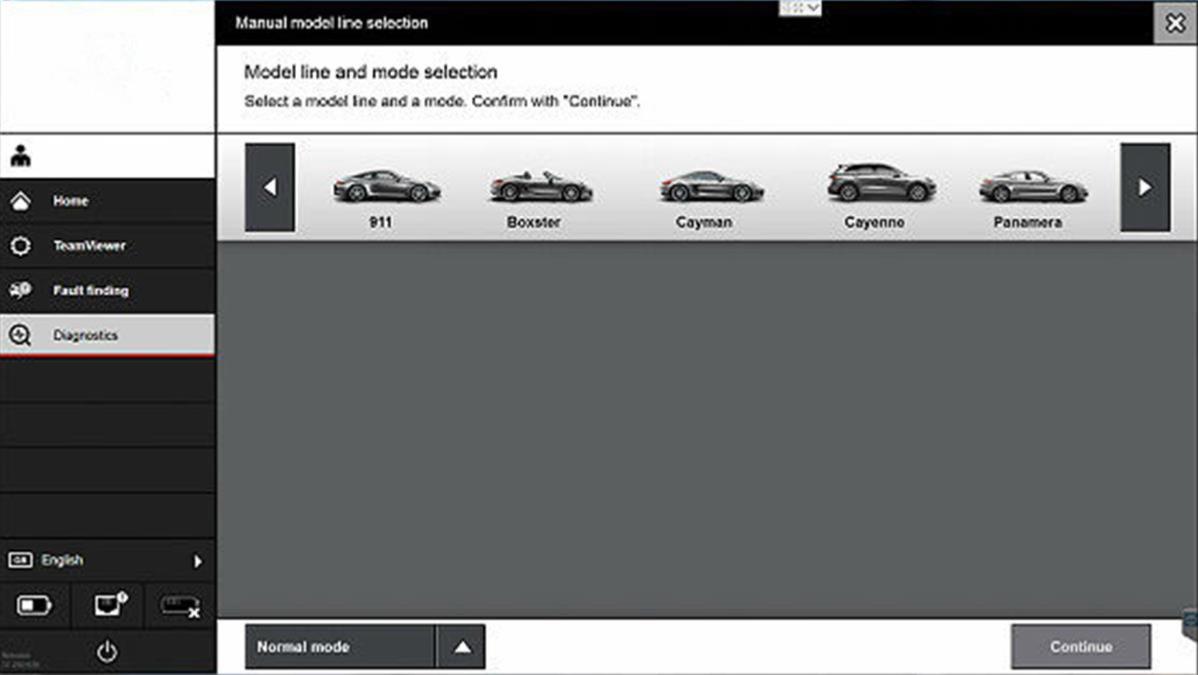Viewport: 1198px width, 675px height.
Task: Select the Diagnostics sidebar item
Action: [x=107, y=335]
